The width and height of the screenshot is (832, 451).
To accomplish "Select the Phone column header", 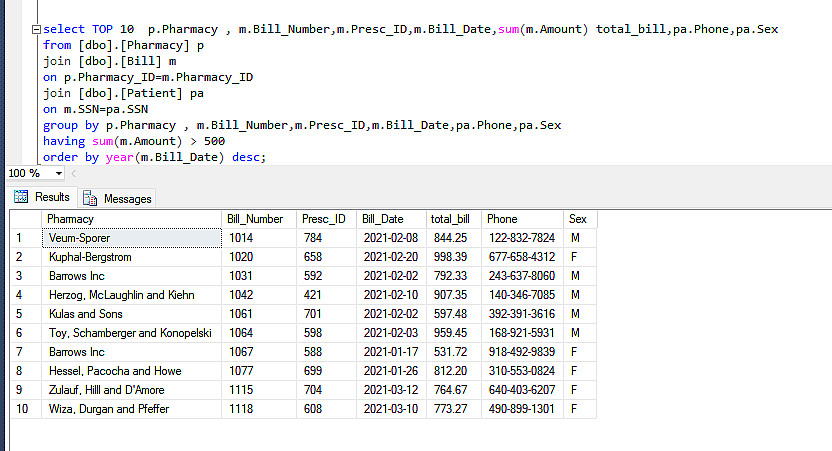I will pyautogui.click(x=523, y=219).
